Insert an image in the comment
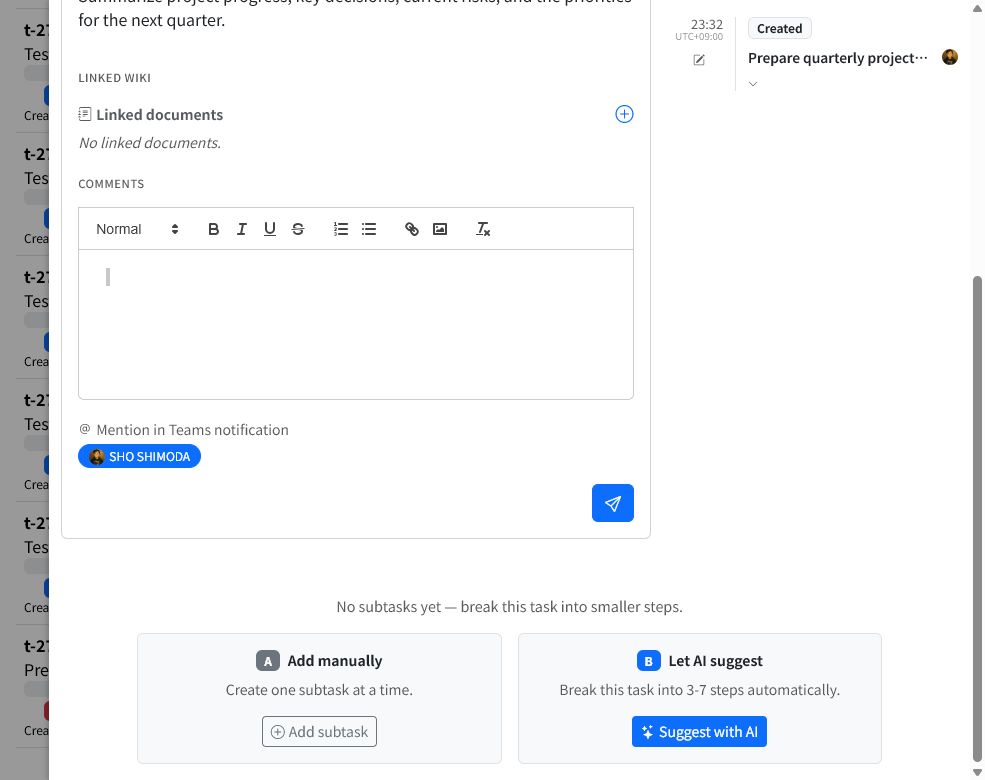Image resolution: width=985 pixels, height=780 pixels. pos(440,229)
